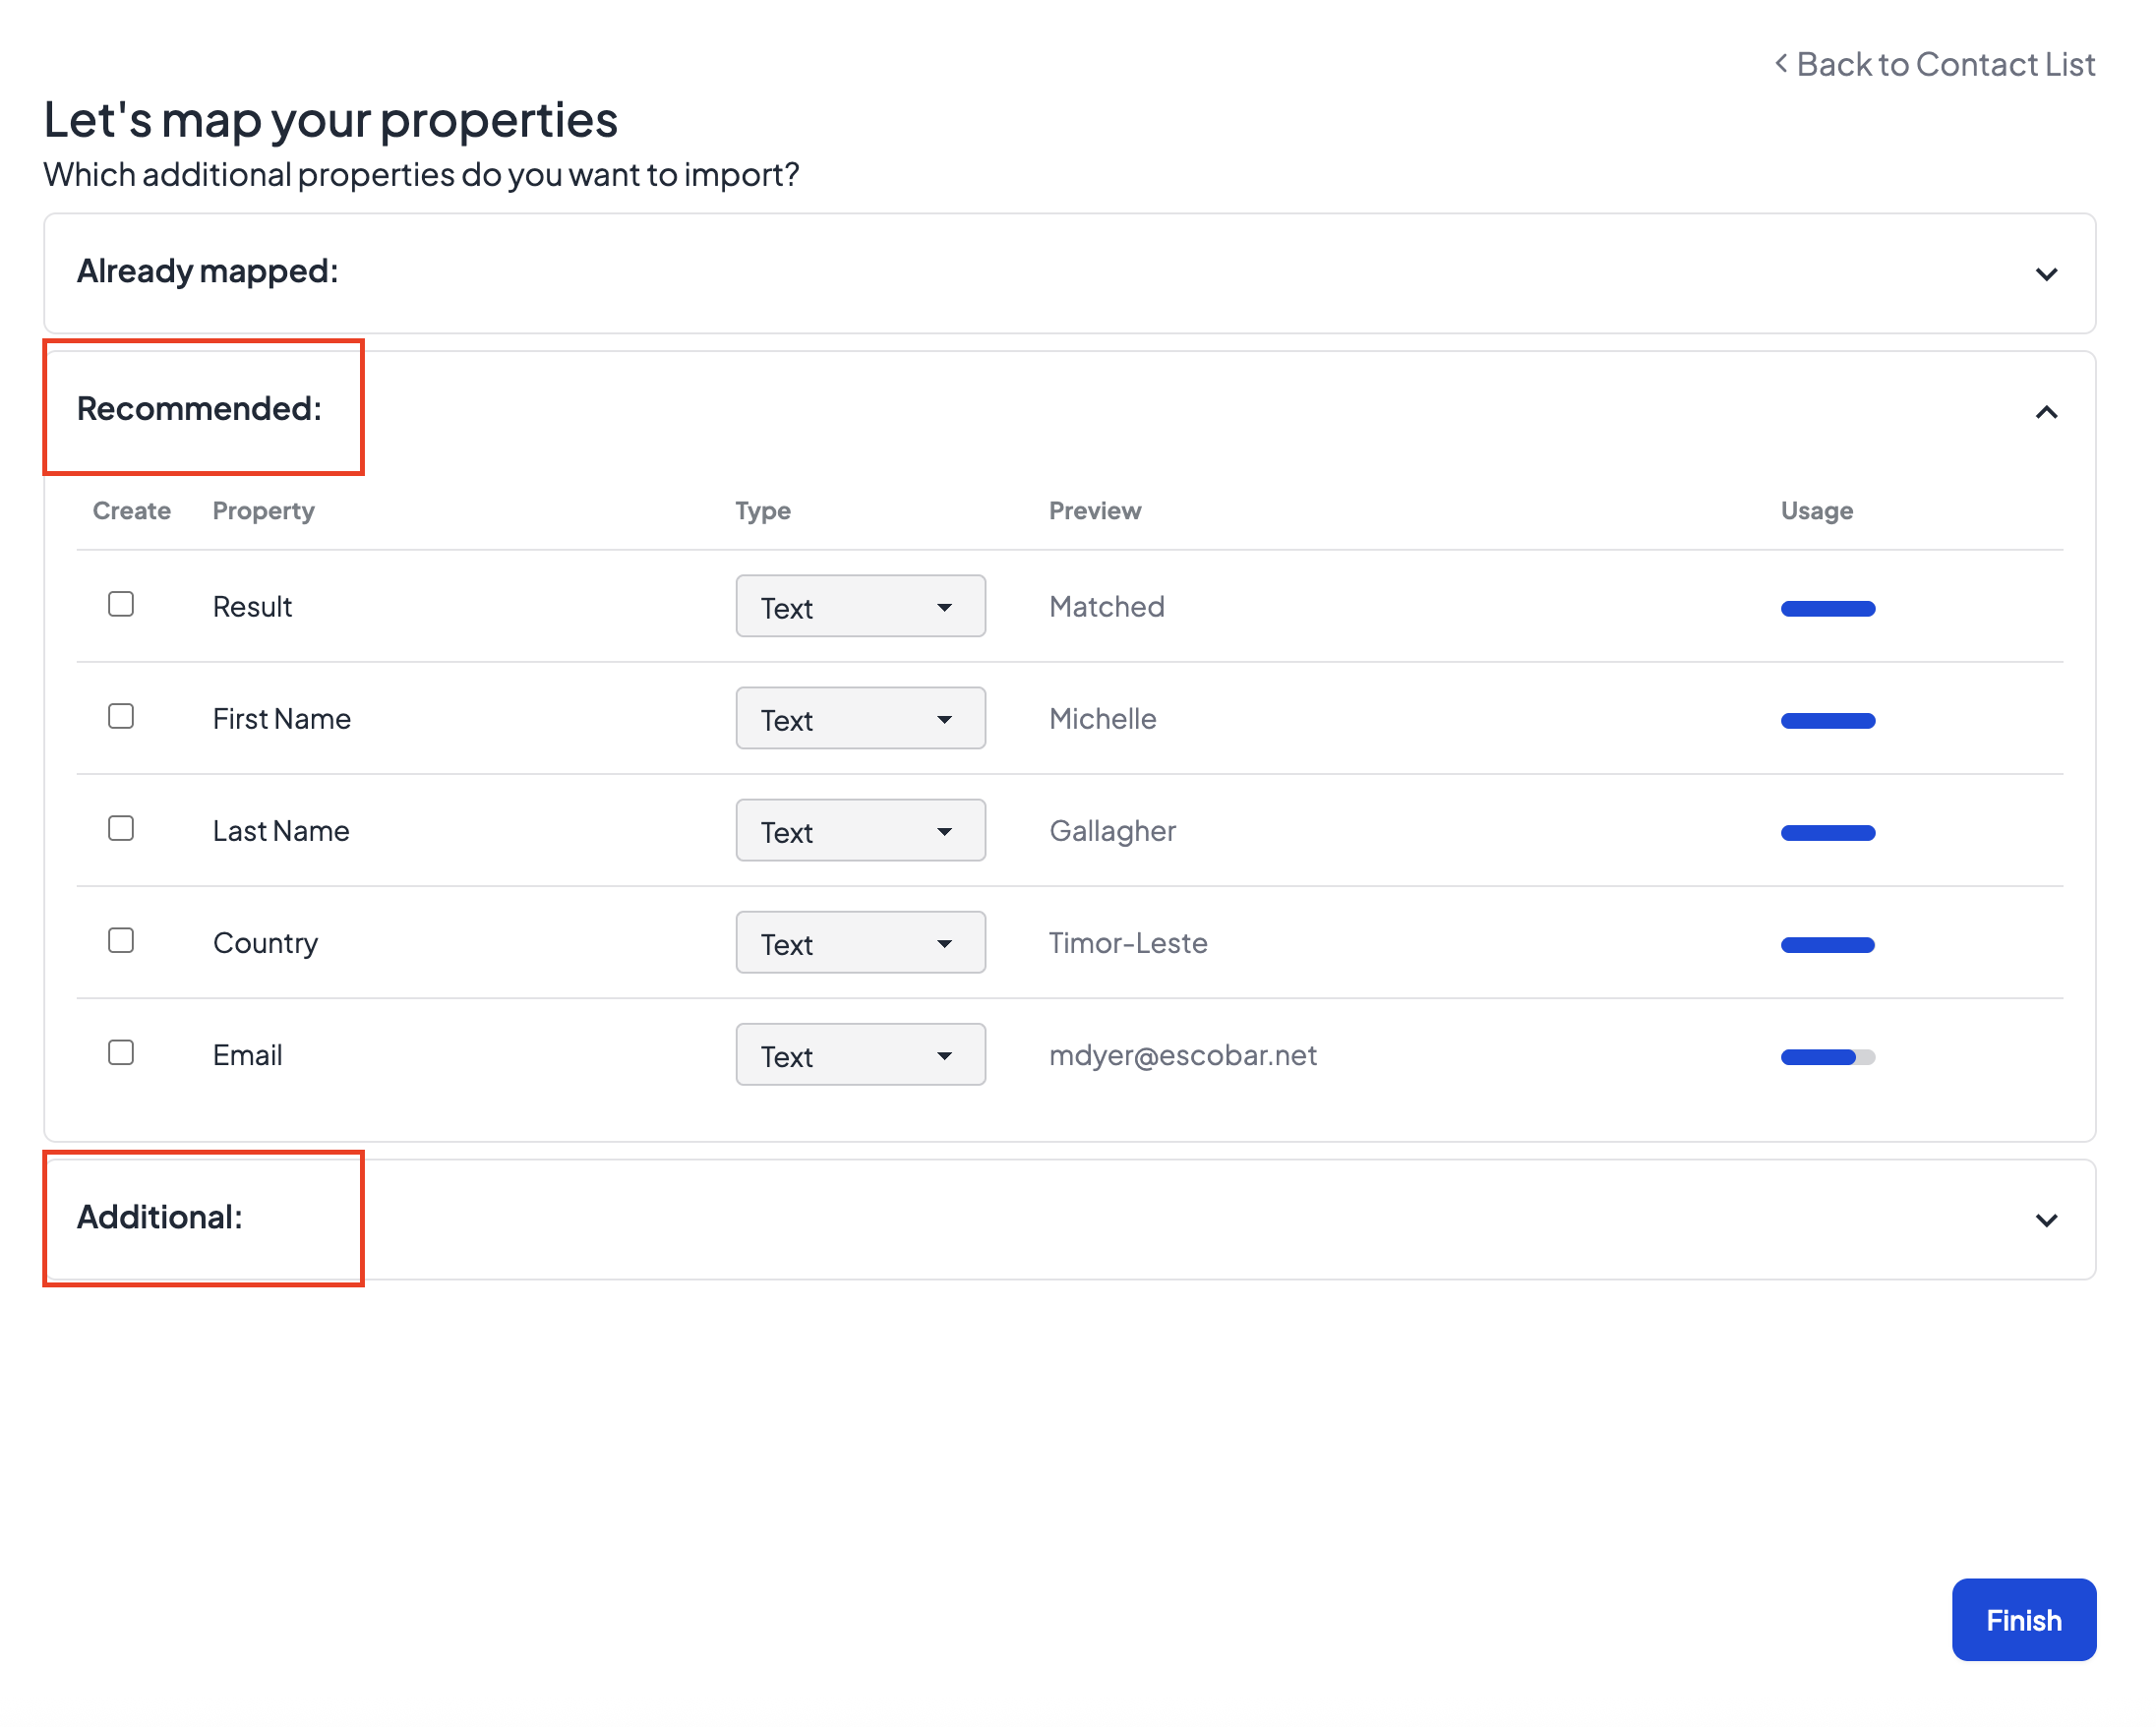This screenshot has height=1727, width=2156.
Task: Click the Already mapped section header
Action: point(208,271)
